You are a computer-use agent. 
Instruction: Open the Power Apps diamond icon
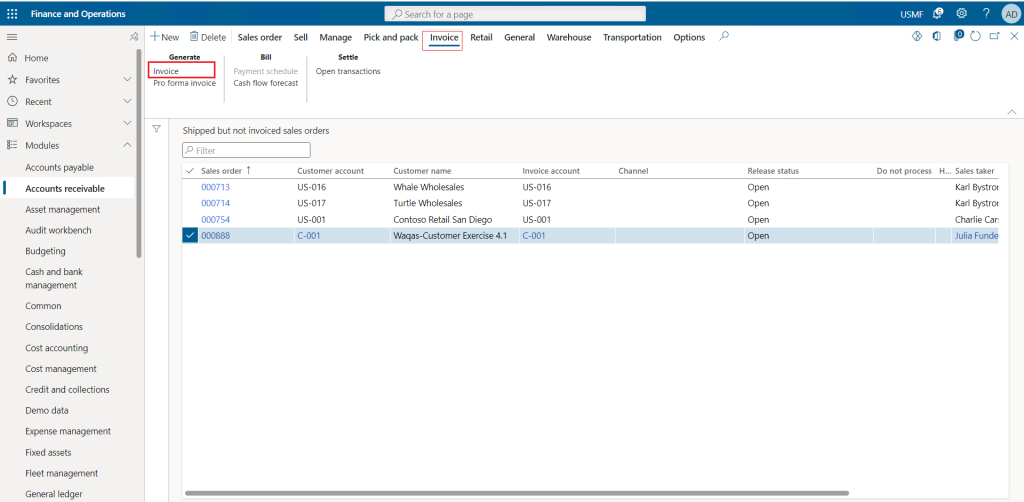point(916,37)
